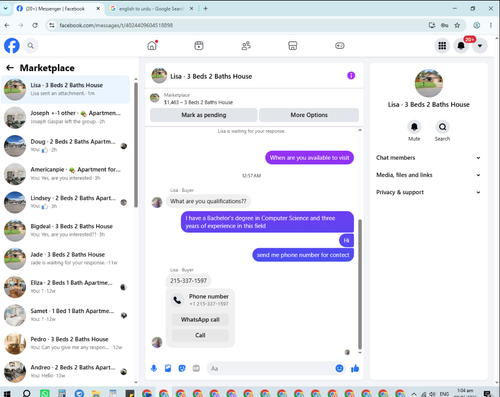500x397 pixels.
Task: Open the Friends icon in top nav
Action: point(246,45)
